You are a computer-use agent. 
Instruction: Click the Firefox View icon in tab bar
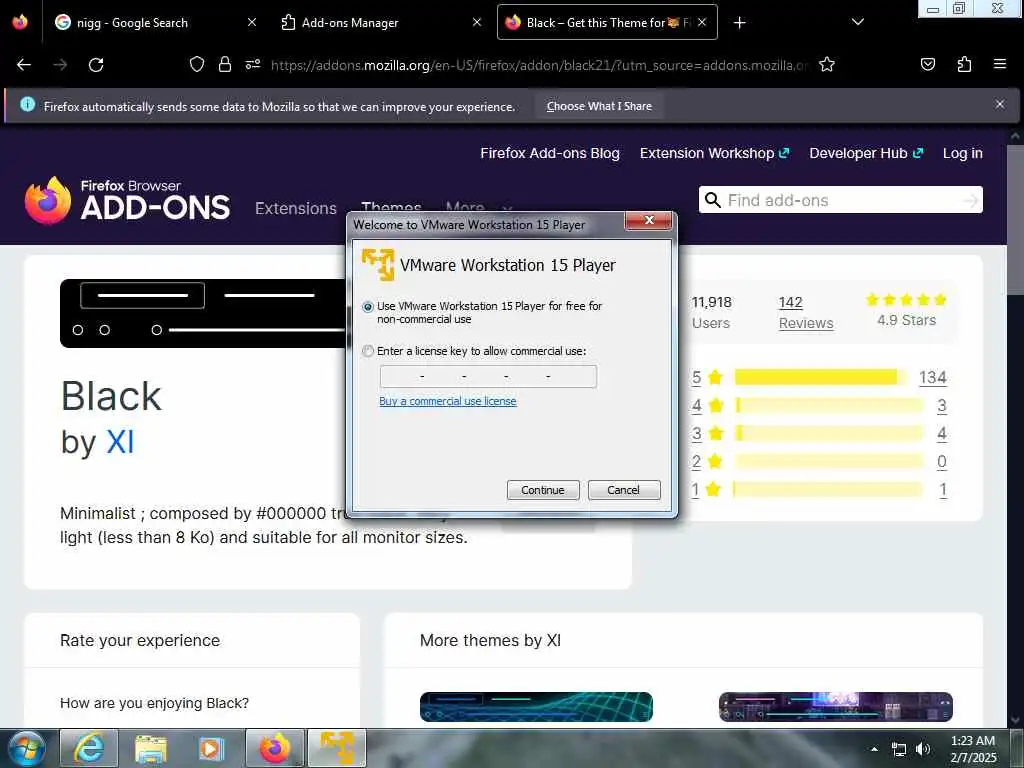point(20,22)
